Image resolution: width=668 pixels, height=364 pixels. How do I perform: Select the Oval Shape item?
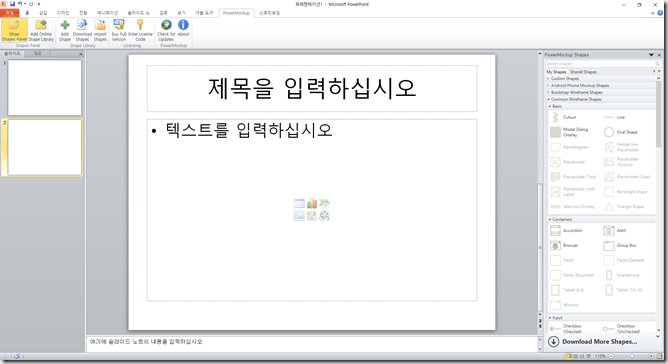click(x=621, y=132)
